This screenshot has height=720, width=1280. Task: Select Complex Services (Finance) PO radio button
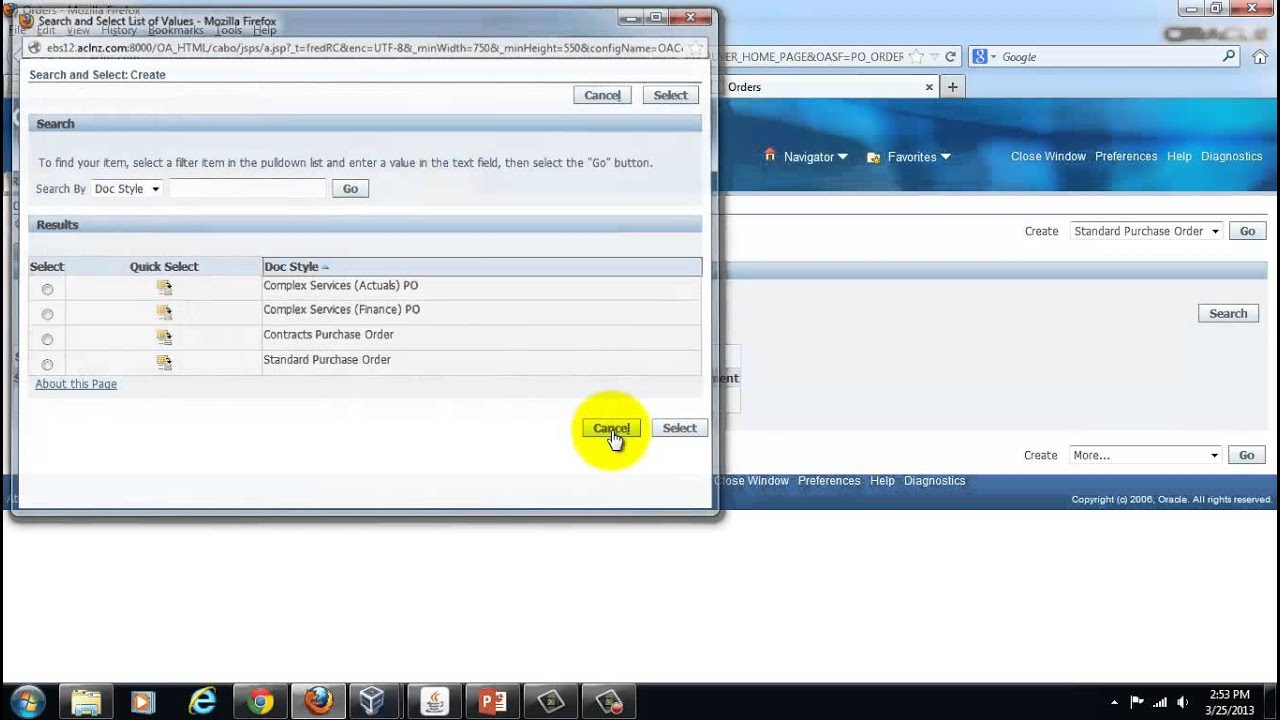click(x=47, y=315)
